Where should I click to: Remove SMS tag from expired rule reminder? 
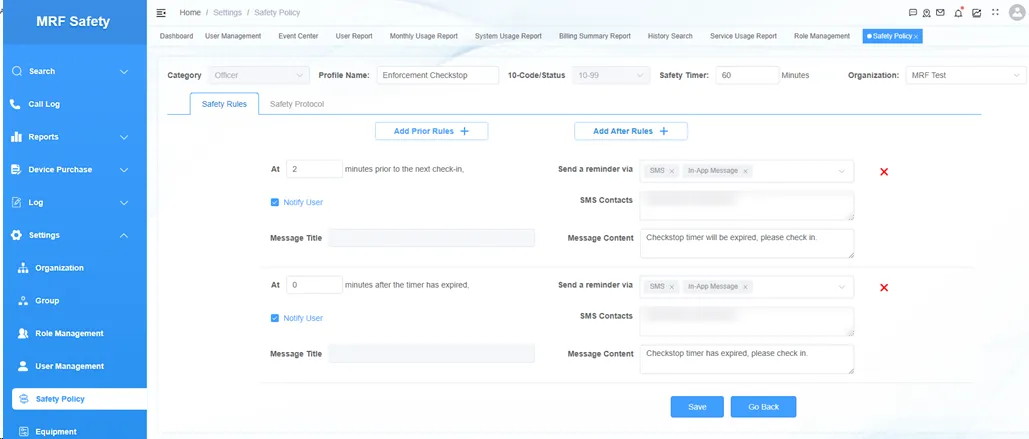coord(671,287)
